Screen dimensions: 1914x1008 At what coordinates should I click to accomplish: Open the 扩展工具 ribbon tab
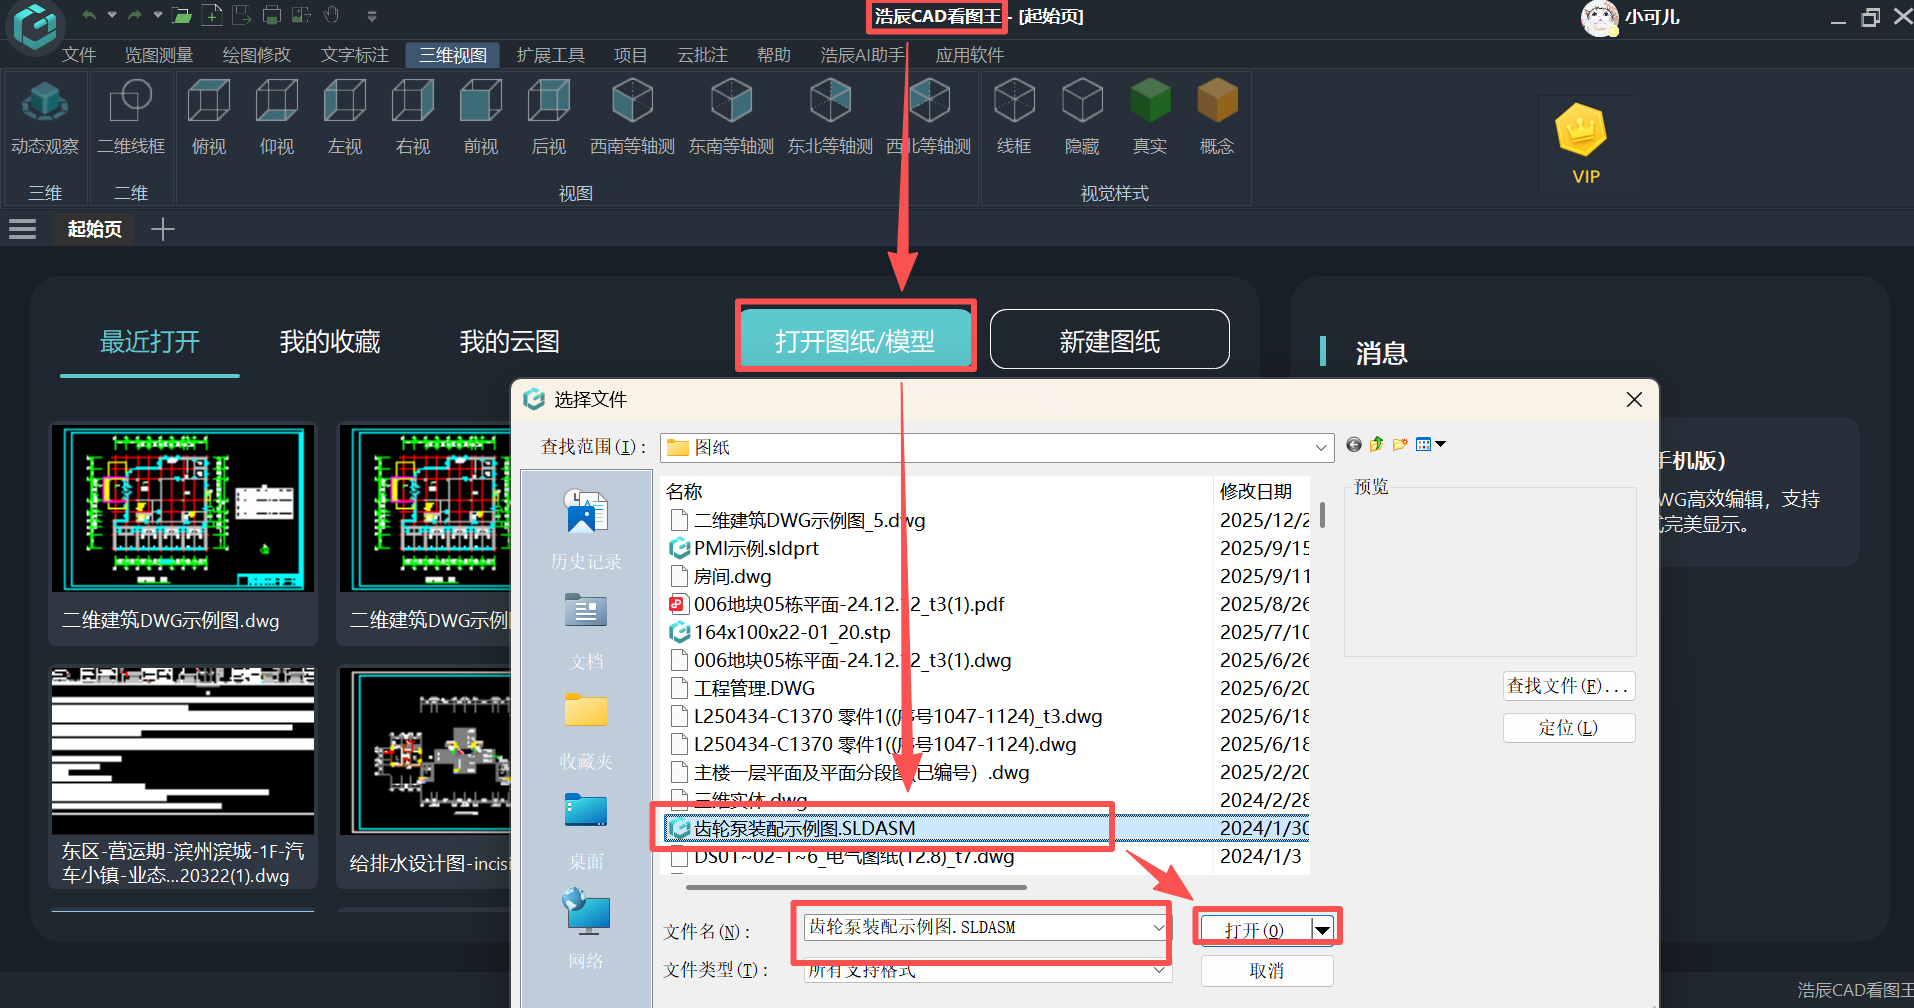551,55
